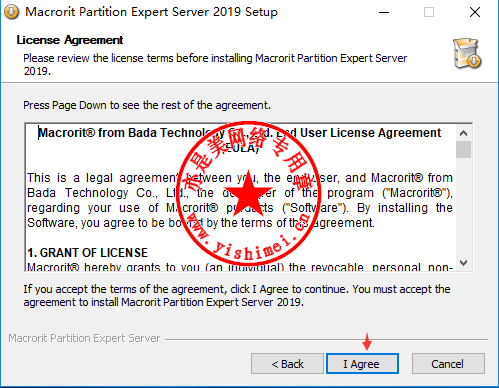
Task: Click the installer box icon in the header
Action: (467, 53)
